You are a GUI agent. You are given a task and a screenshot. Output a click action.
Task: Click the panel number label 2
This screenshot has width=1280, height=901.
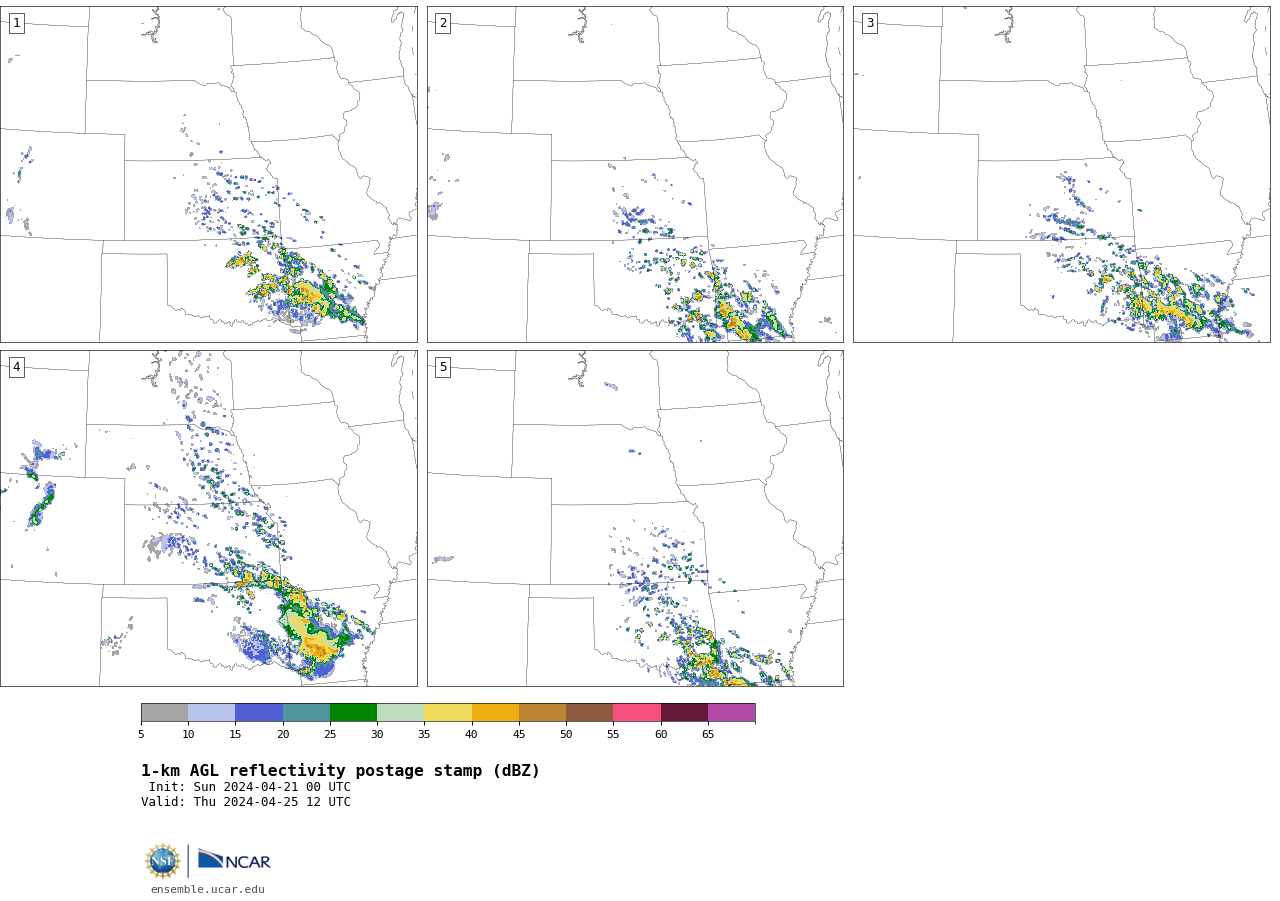(443, 23)
